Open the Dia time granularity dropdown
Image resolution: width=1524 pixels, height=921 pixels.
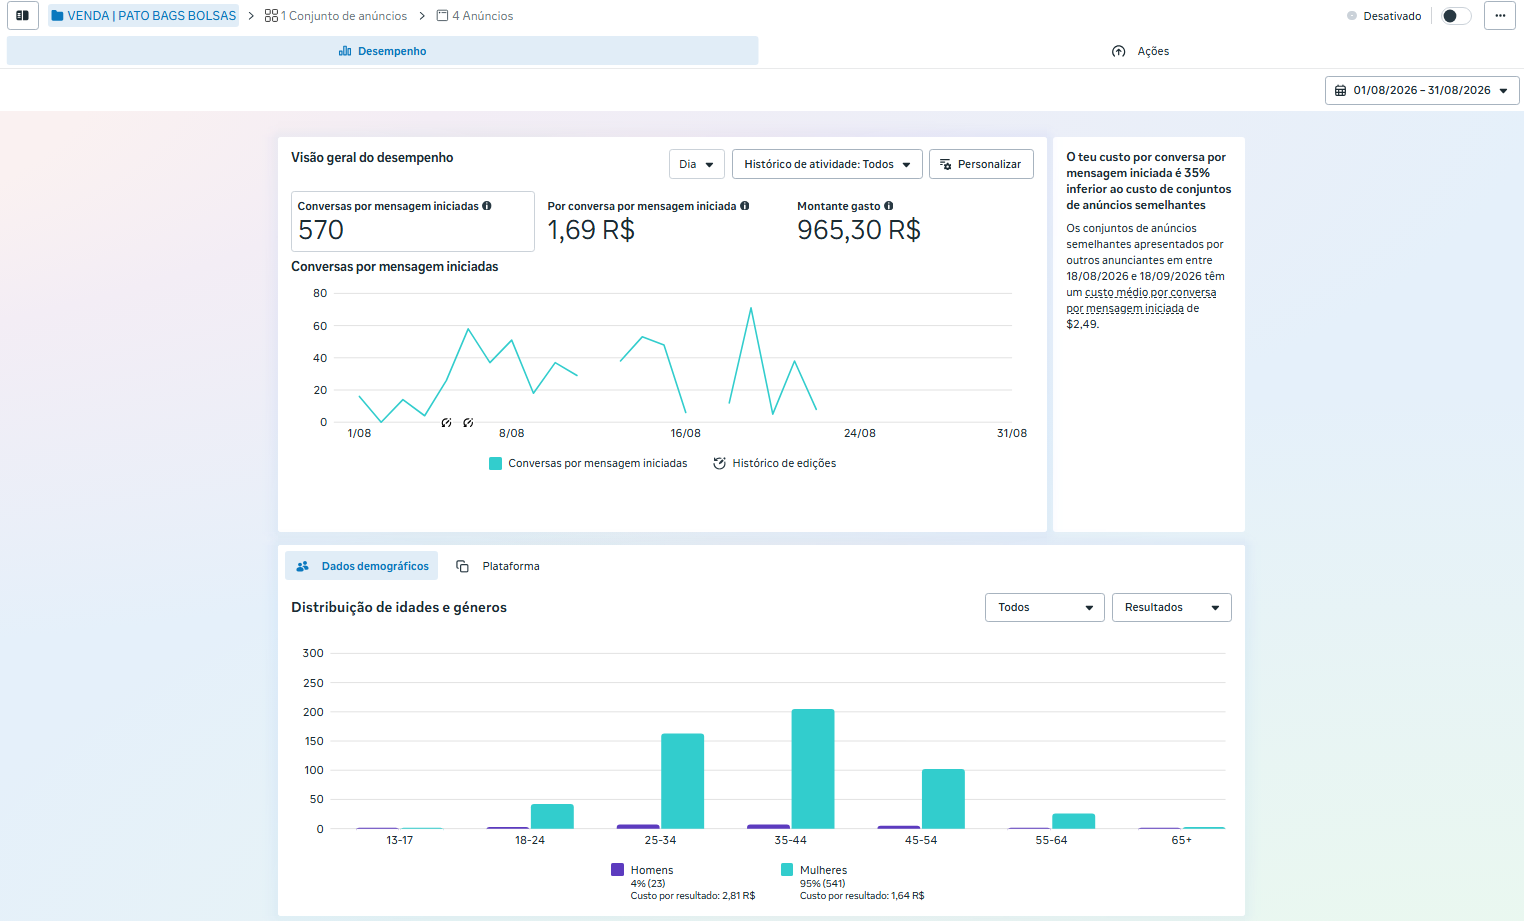697,164
